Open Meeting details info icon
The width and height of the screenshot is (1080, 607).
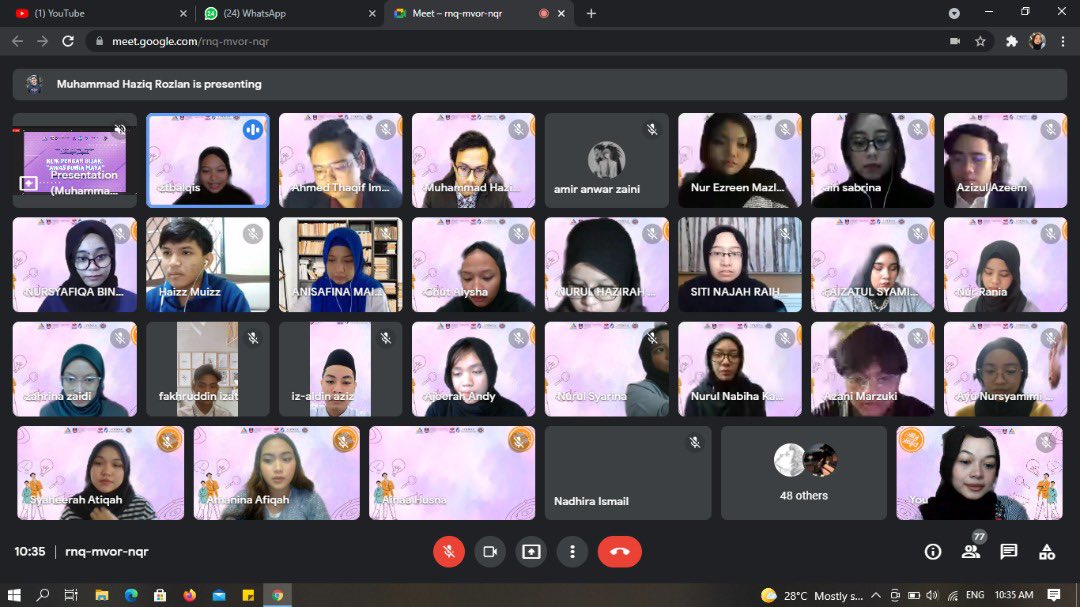933,551
